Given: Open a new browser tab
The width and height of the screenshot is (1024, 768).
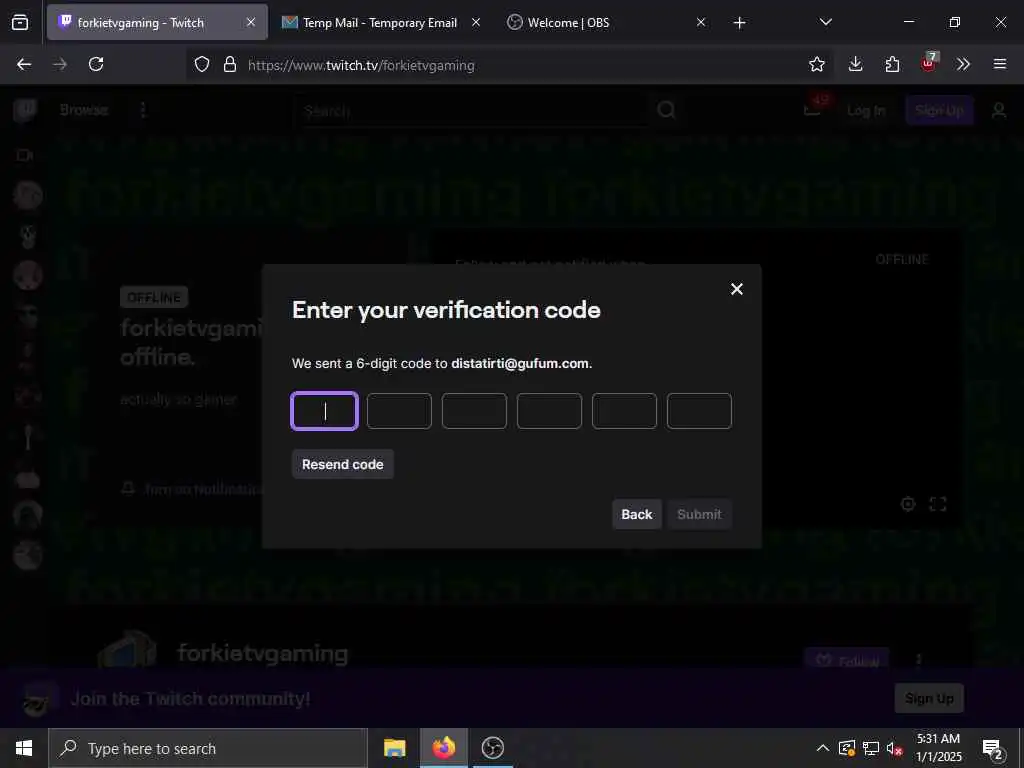Looking at the screenshot, I should (x=739, y=23).
